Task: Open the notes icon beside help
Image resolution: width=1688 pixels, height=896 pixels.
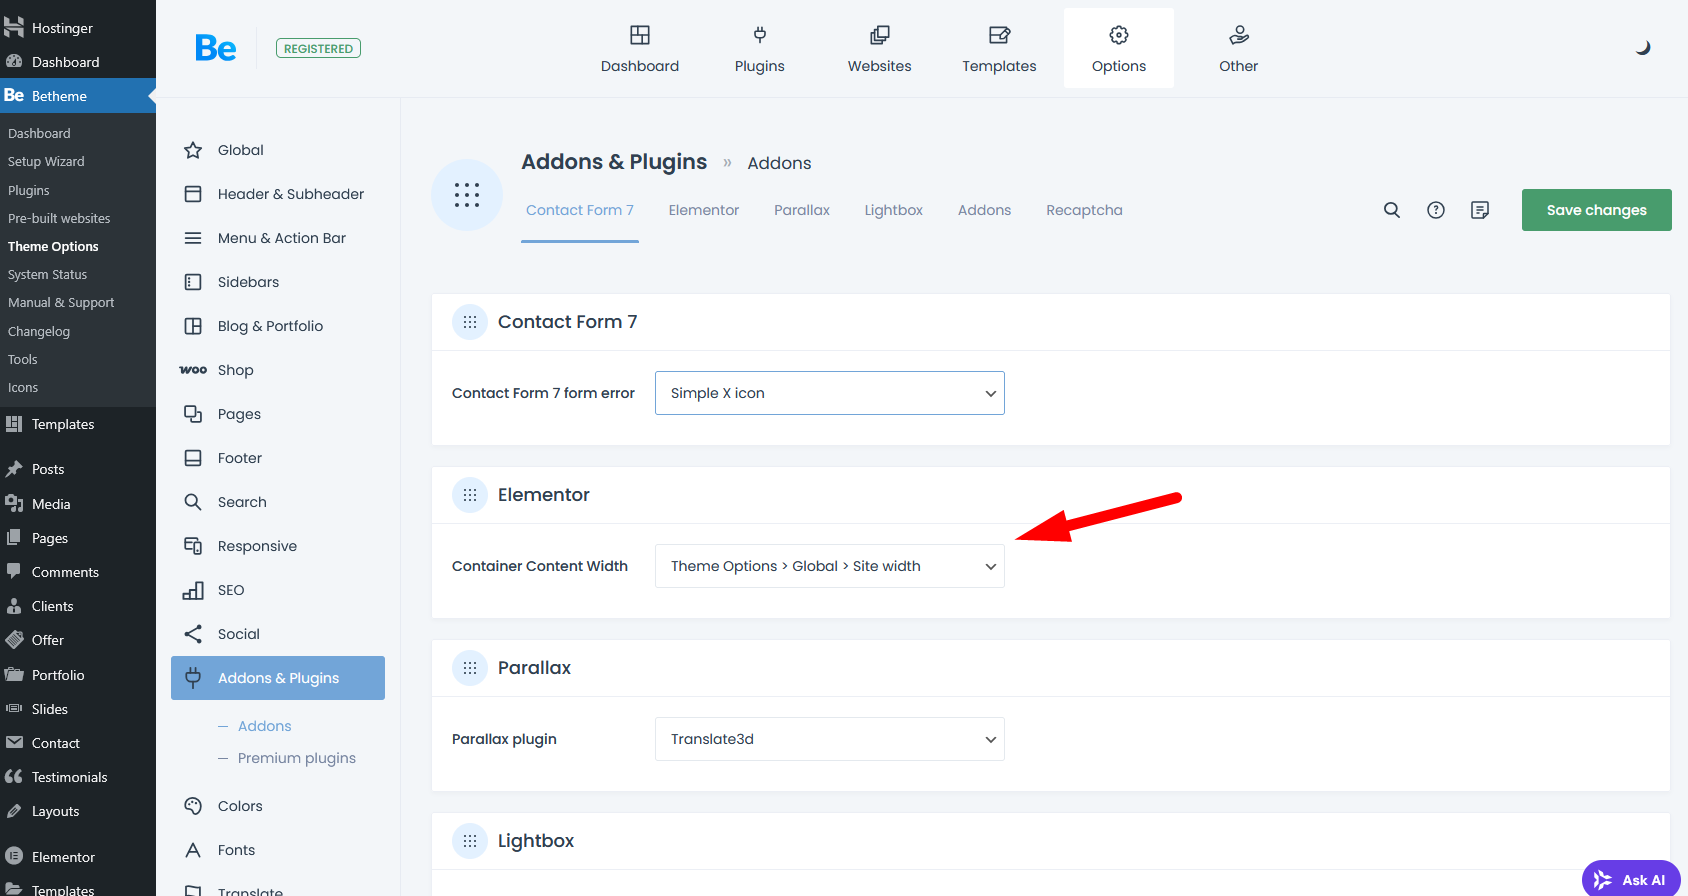Action: [x=1480, y=210]
